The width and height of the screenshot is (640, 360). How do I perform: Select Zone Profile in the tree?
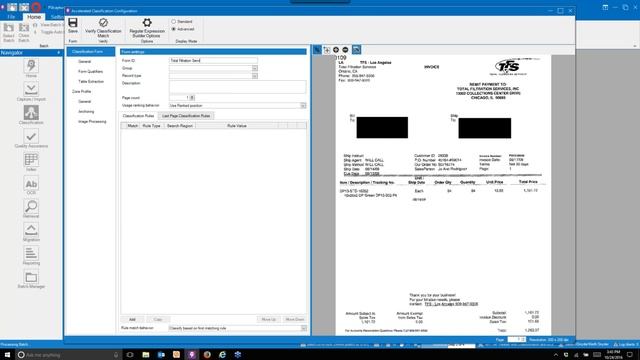click(x=82, y=91)
